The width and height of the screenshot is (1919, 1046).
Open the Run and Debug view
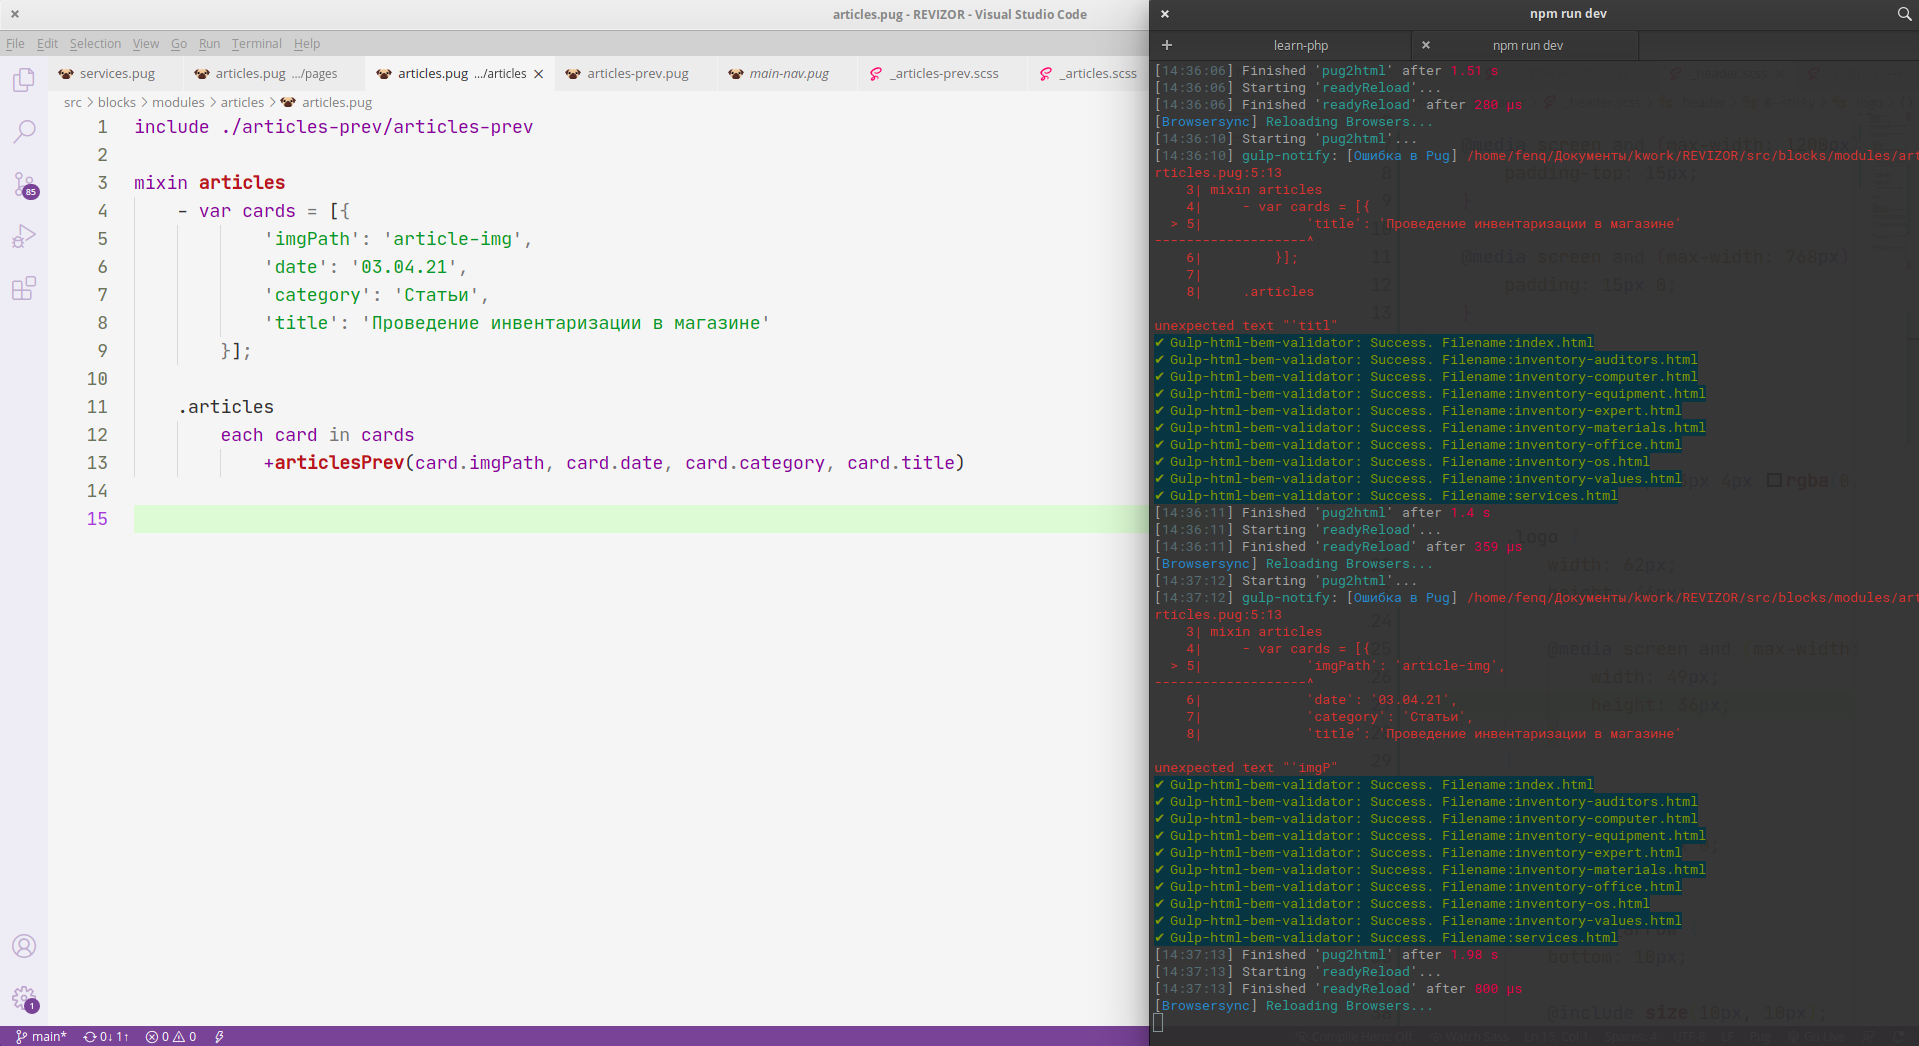point(24,237)
